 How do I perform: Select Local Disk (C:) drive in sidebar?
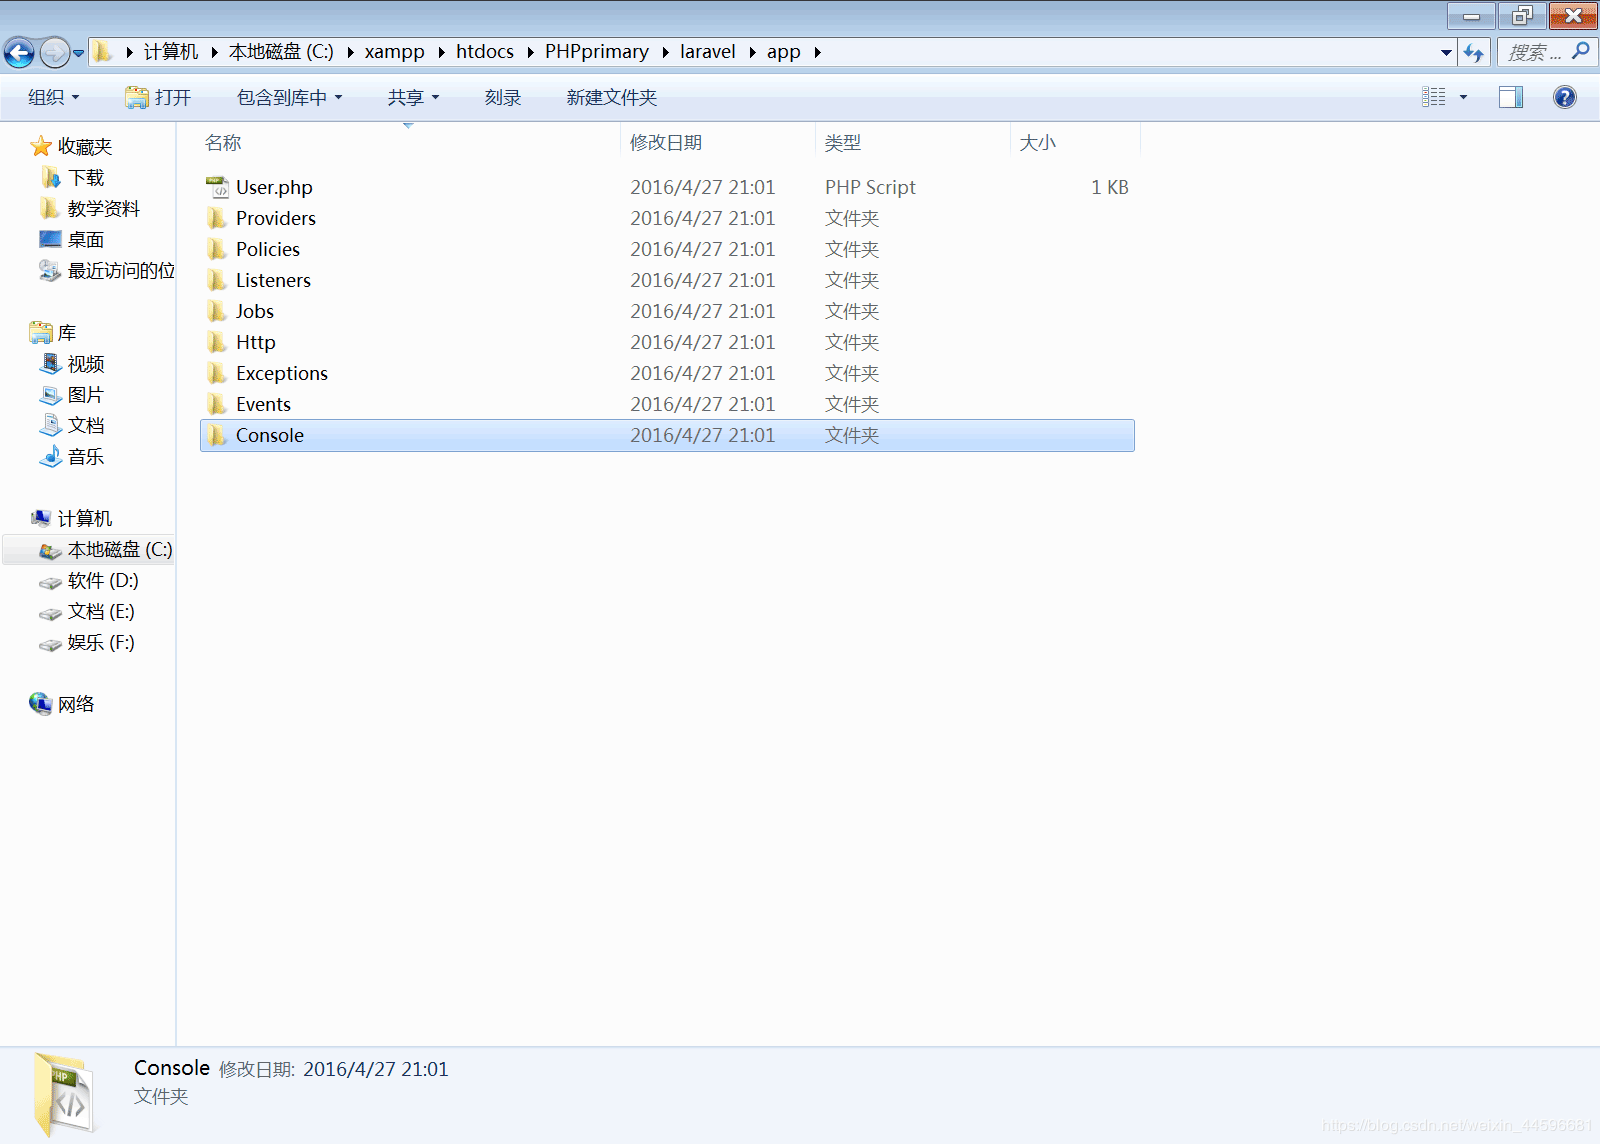coord(118,550)
